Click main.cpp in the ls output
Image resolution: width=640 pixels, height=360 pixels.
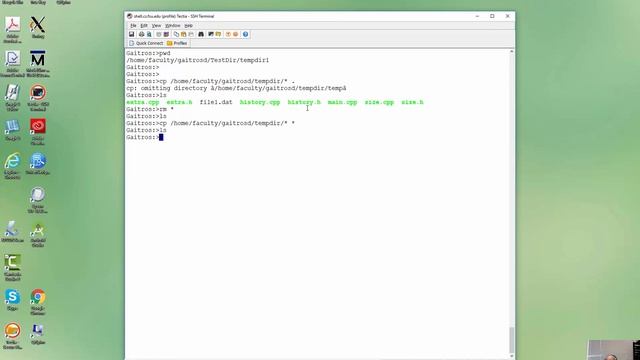pyautogui.click(x=342, y=102)
